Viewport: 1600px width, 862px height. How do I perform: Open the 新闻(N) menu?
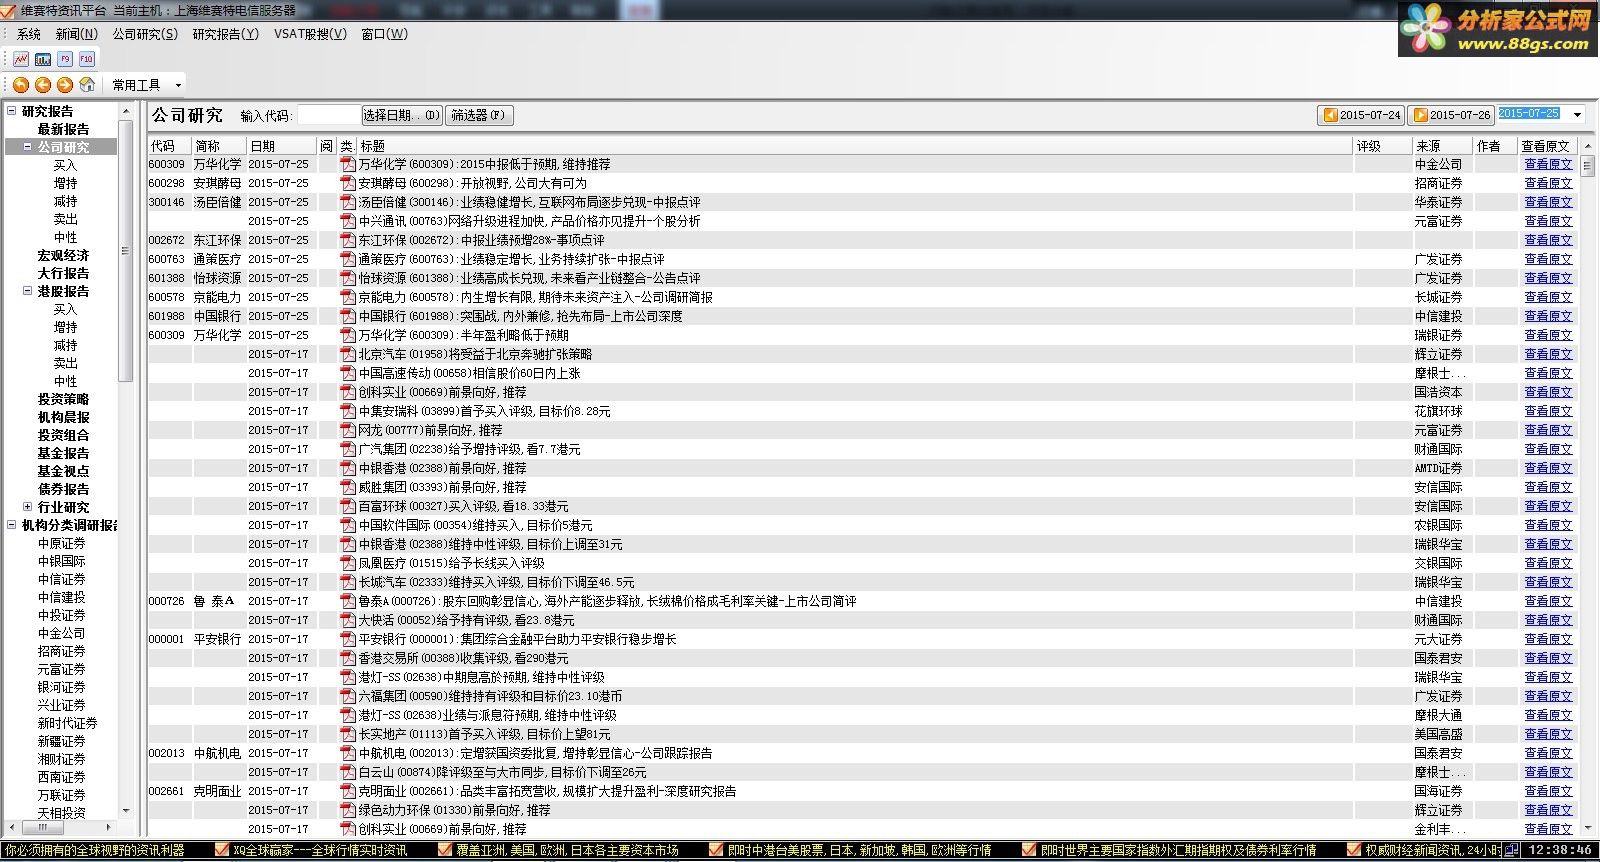tap(77, 34)
